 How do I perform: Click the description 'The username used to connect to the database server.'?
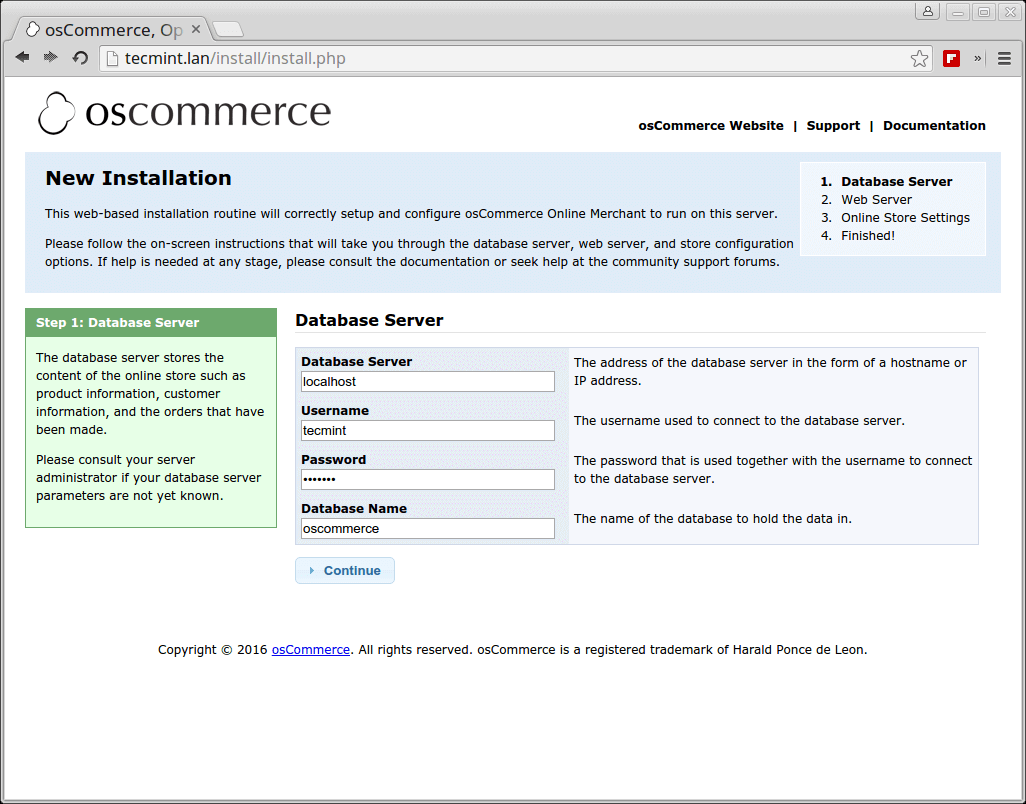click(739, 421)
